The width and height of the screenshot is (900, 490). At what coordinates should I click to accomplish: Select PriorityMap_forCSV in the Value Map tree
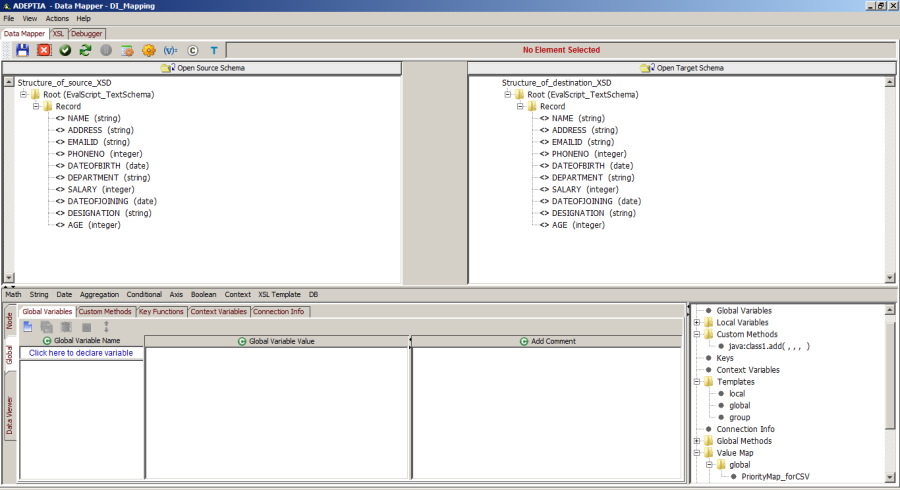click(775, 477)
